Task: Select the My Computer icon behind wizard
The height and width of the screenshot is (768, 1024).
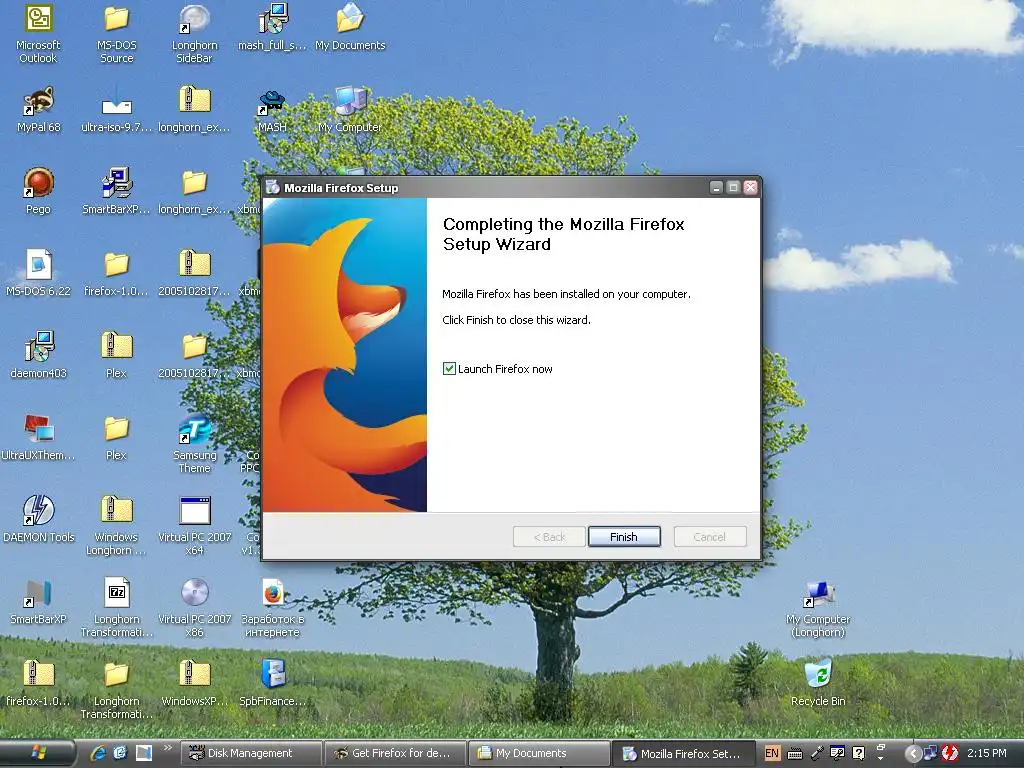Action: (350, 101)
